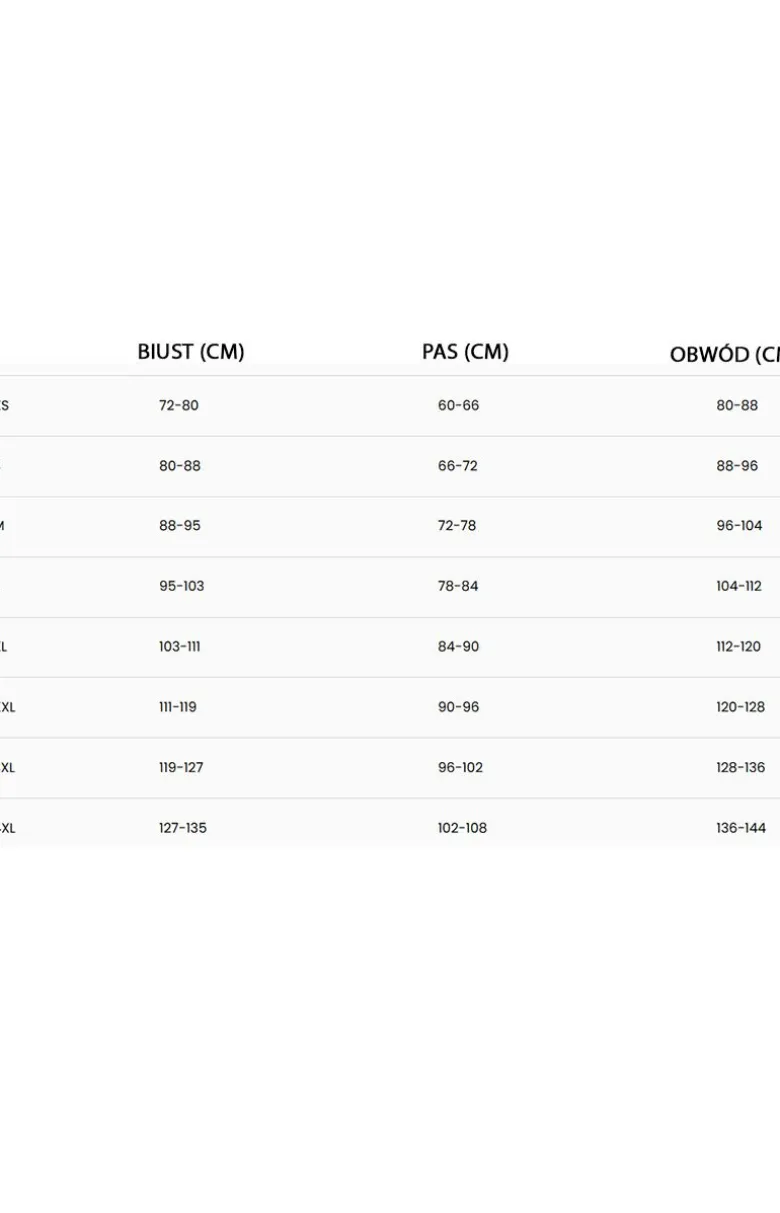
Task: Select hip measurement 96-104
Action: [739, 525]
